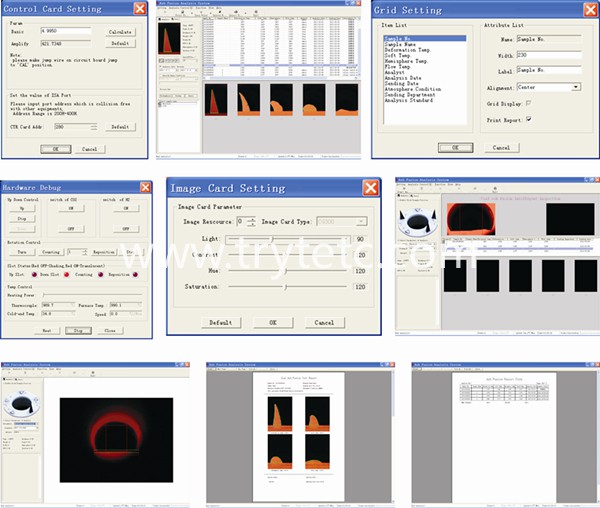This screenshot has height=508, width=600.
Task: Click the CTR Card Addr stepper arrows
Action: coord(94,127)
